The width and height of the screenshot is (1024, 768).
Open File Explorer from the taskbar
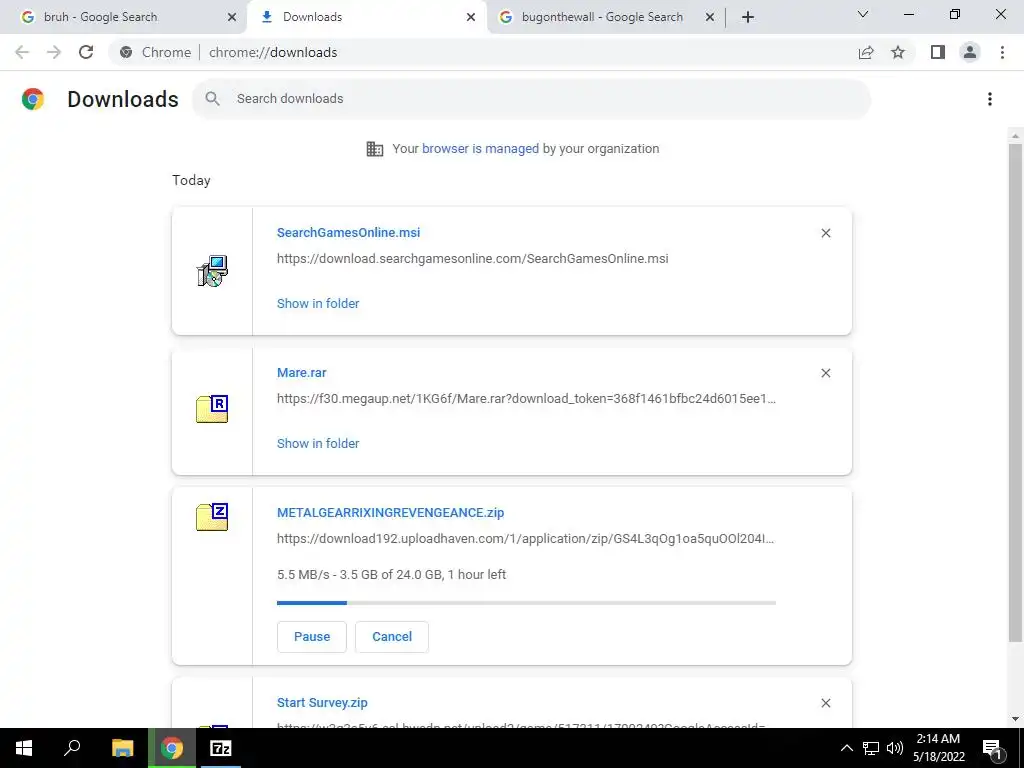pyautogui.click(x=122, y=748)
